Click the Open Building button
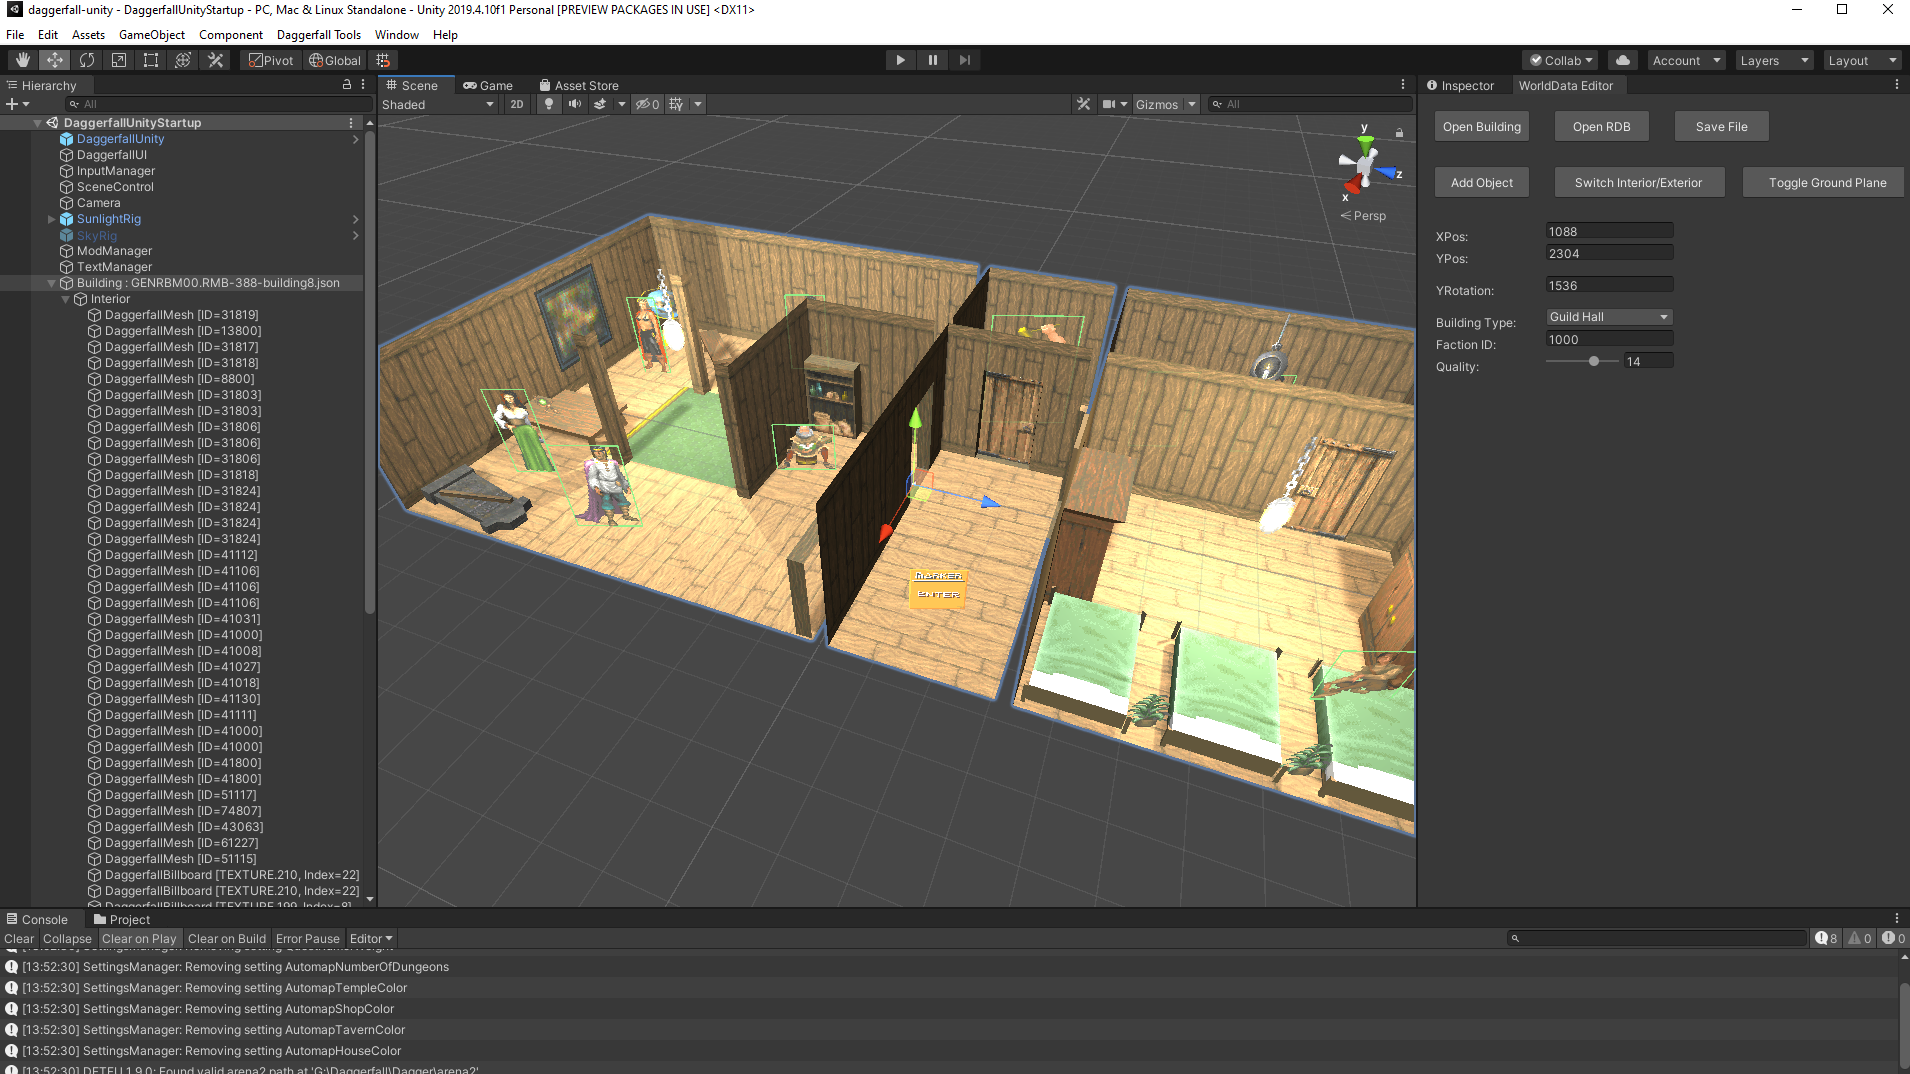The height and width of the screenshot is (1074, 1910). tap(1481, 126)
